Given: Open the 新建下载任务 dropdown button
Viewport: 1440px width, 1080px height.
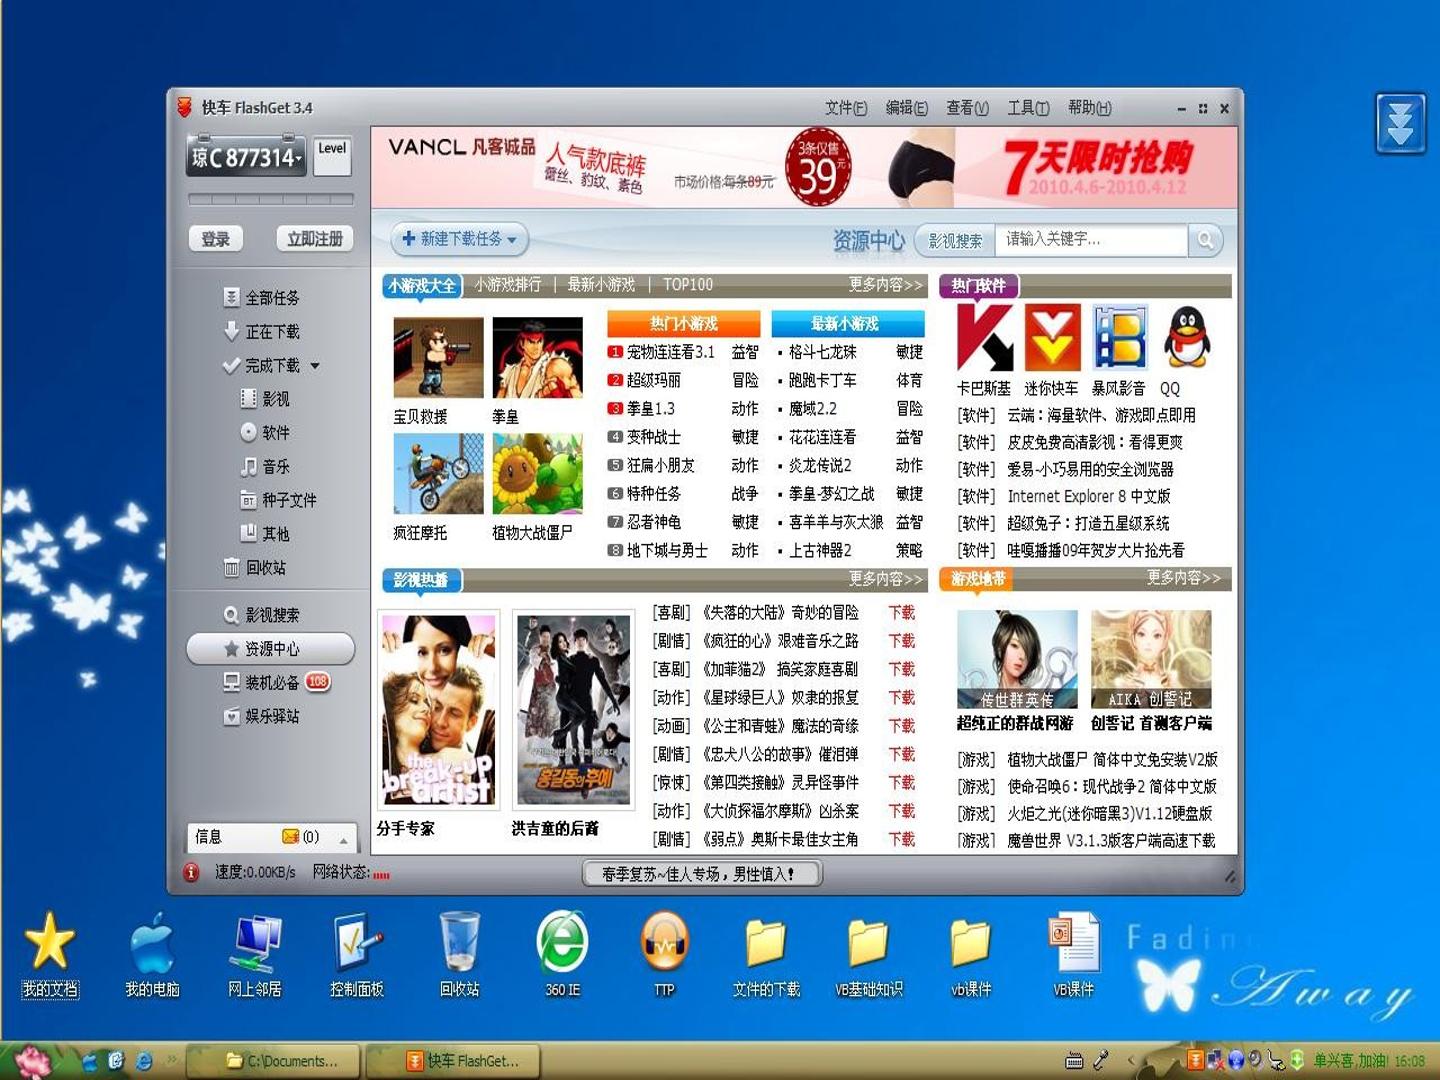Looking at the screenshot, I should (459, 239).
